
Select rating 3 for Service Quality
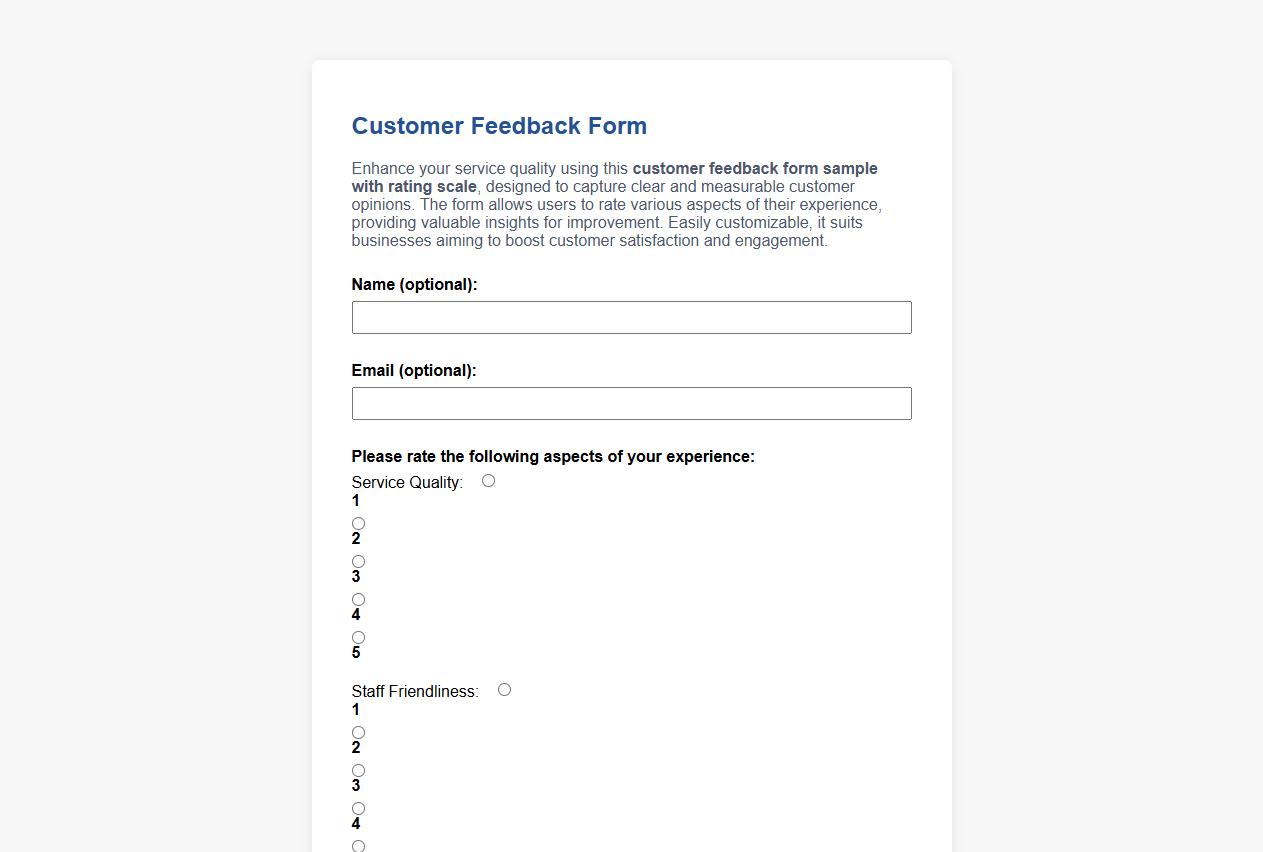tap(358, 561)
